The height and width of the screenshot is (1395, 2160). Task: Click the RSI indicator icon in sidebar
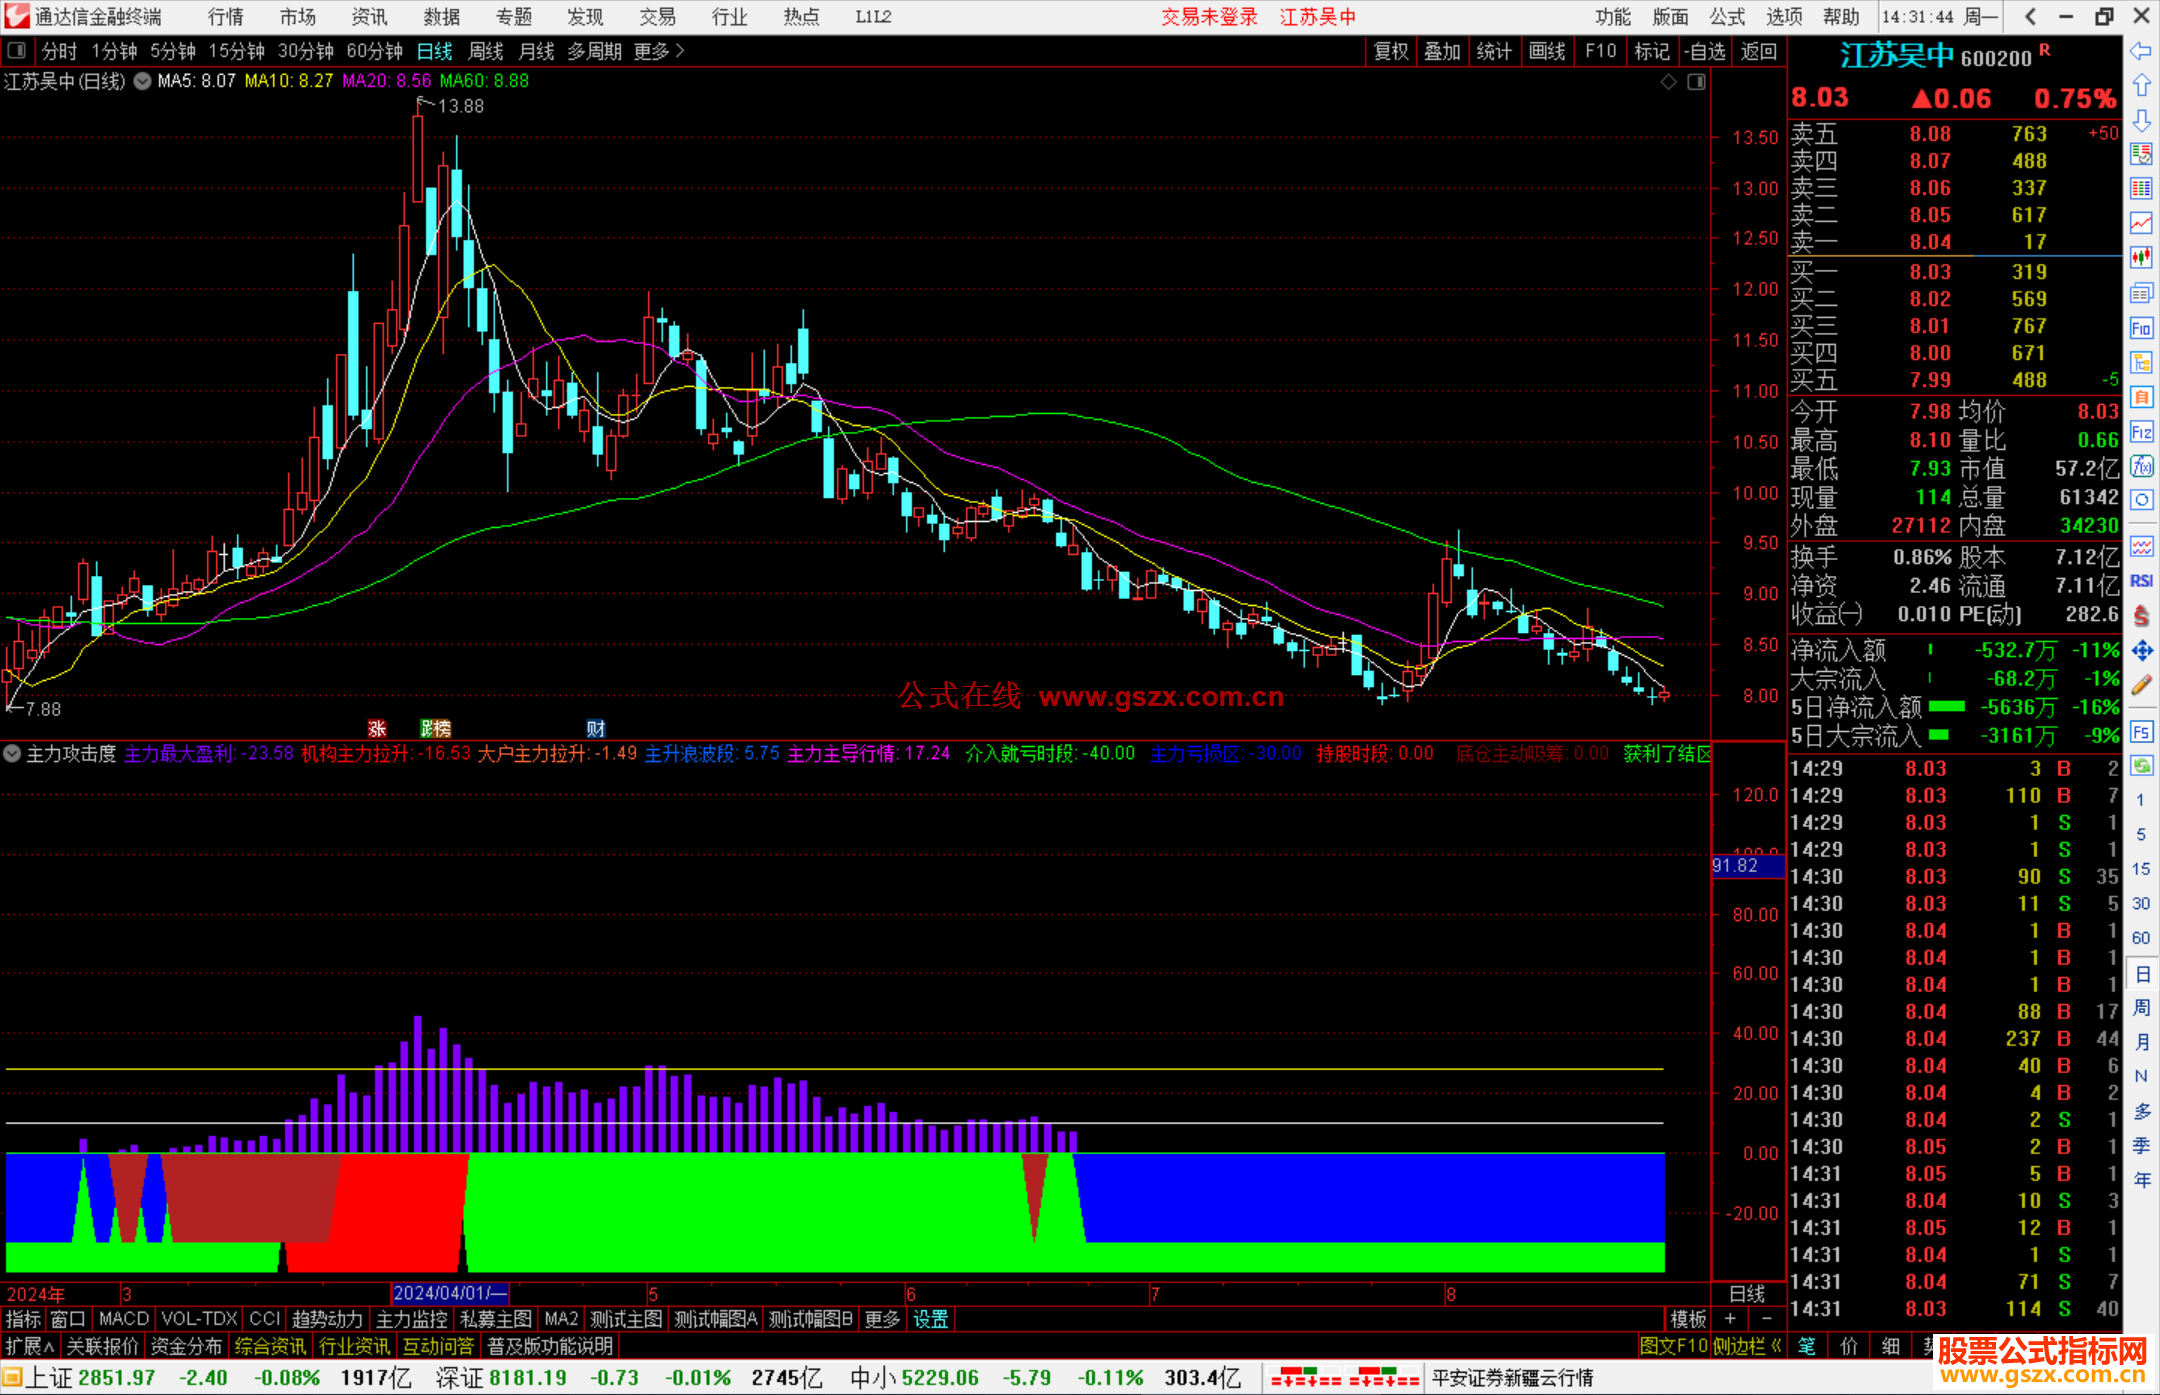(x=2141, y=581)
